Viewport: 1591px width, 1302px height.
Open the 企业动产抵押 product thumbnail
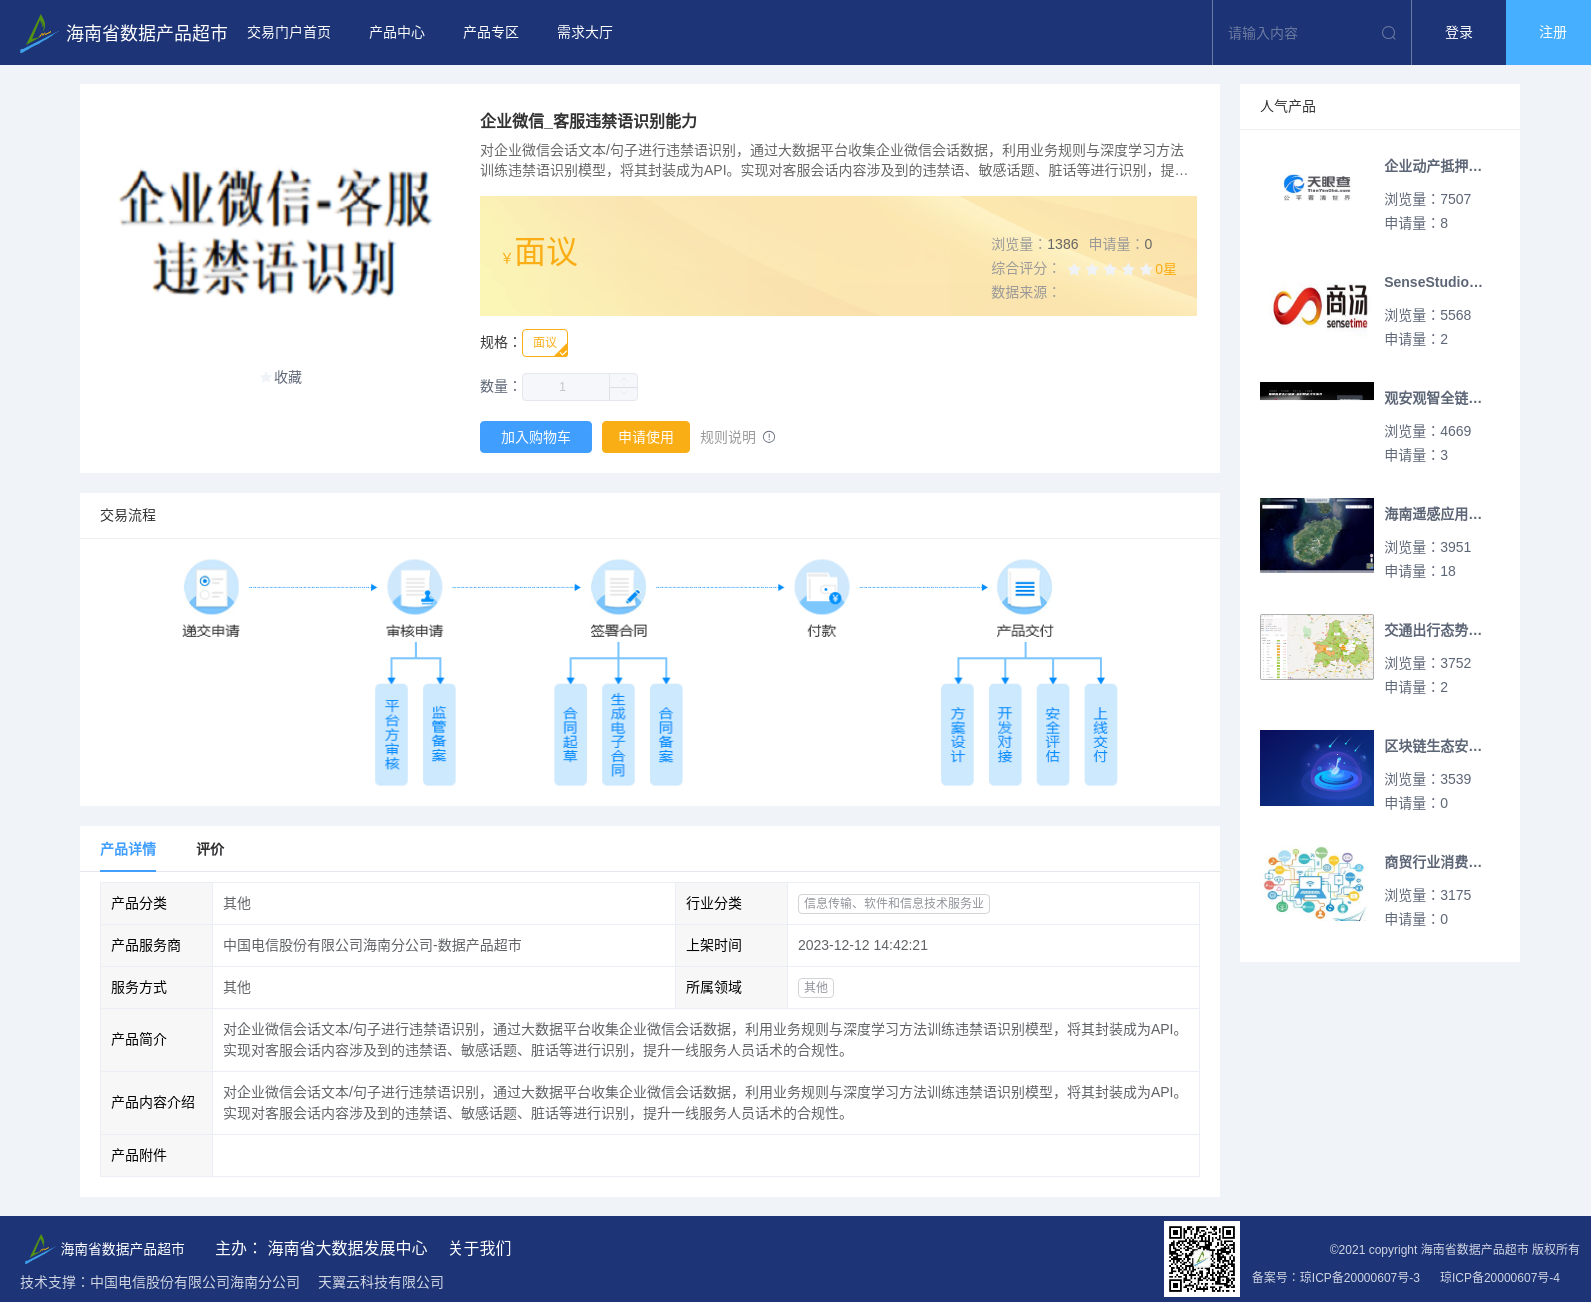coord(1317,188)
